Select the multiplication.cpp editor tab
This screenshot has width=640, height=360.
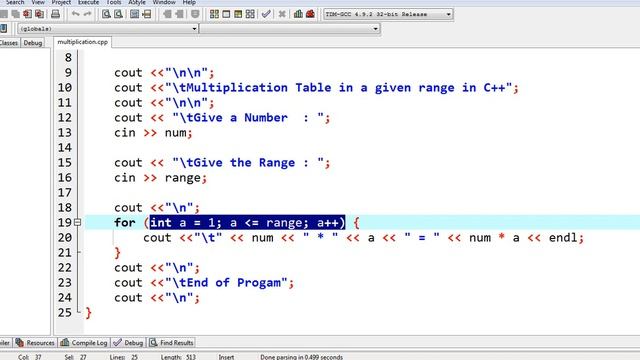coord(82,42)
